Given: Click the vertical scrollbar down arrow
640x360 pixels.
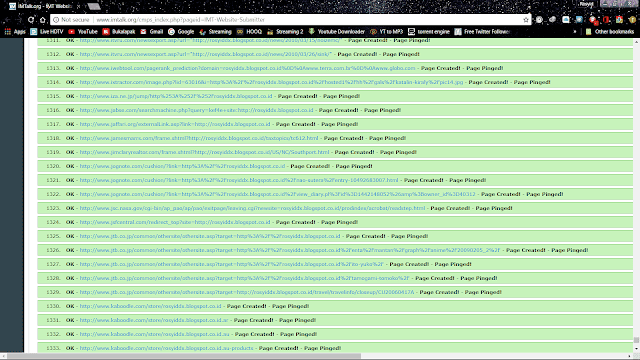Looking at the screenshot, I should [x=636, y=349].
